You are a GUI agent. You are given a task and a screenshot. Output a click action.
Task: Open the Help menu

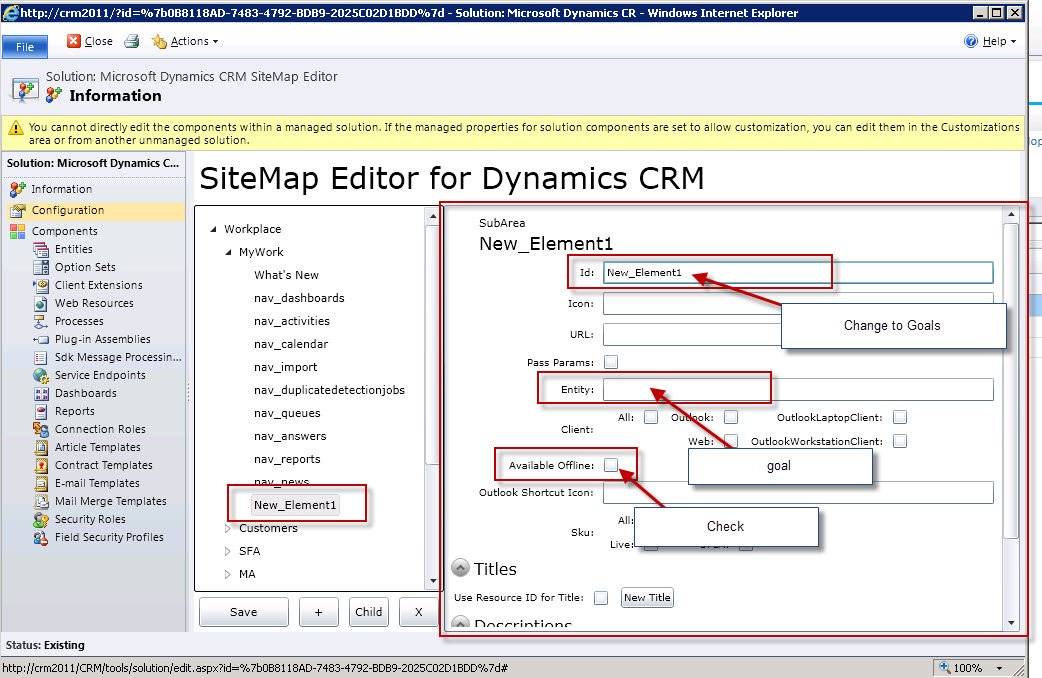click(990, 41)
